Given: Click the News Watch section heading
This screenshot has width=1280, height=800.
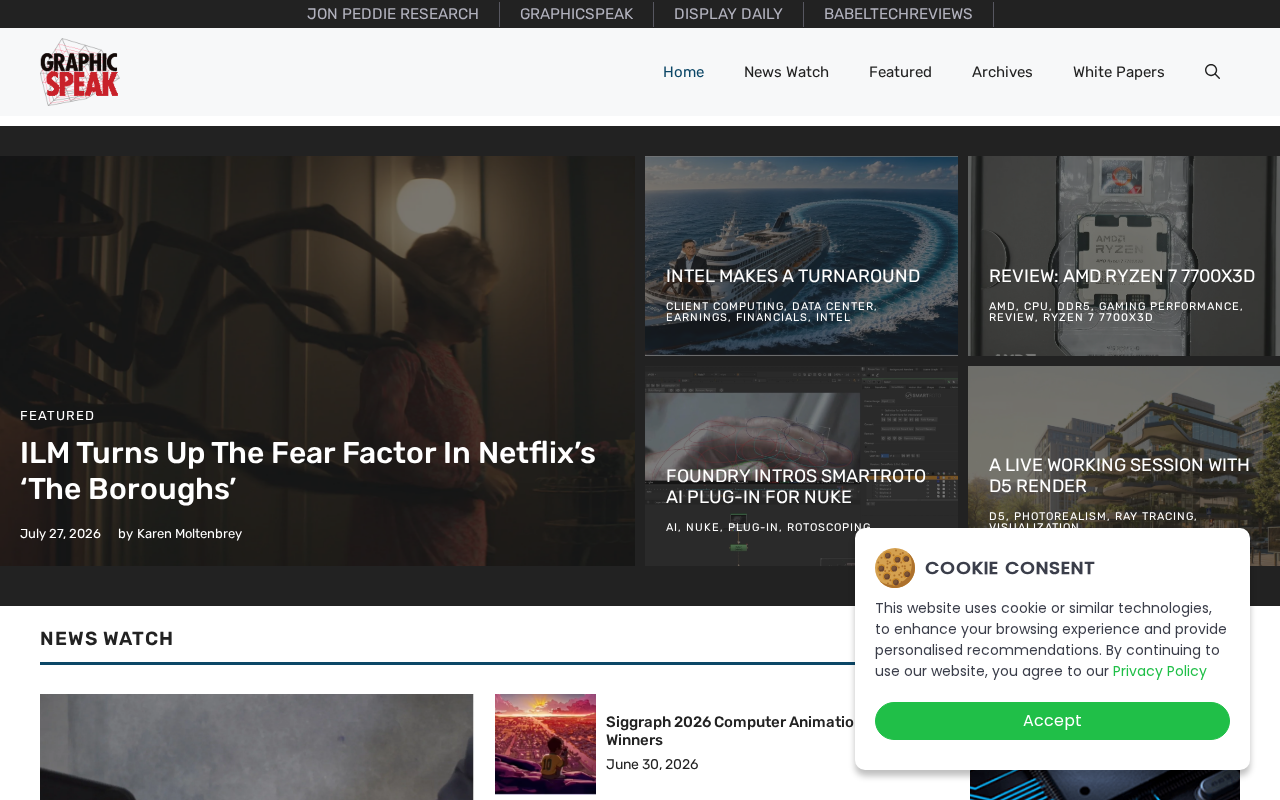Looking at the screenshot, I should point(107,639).
